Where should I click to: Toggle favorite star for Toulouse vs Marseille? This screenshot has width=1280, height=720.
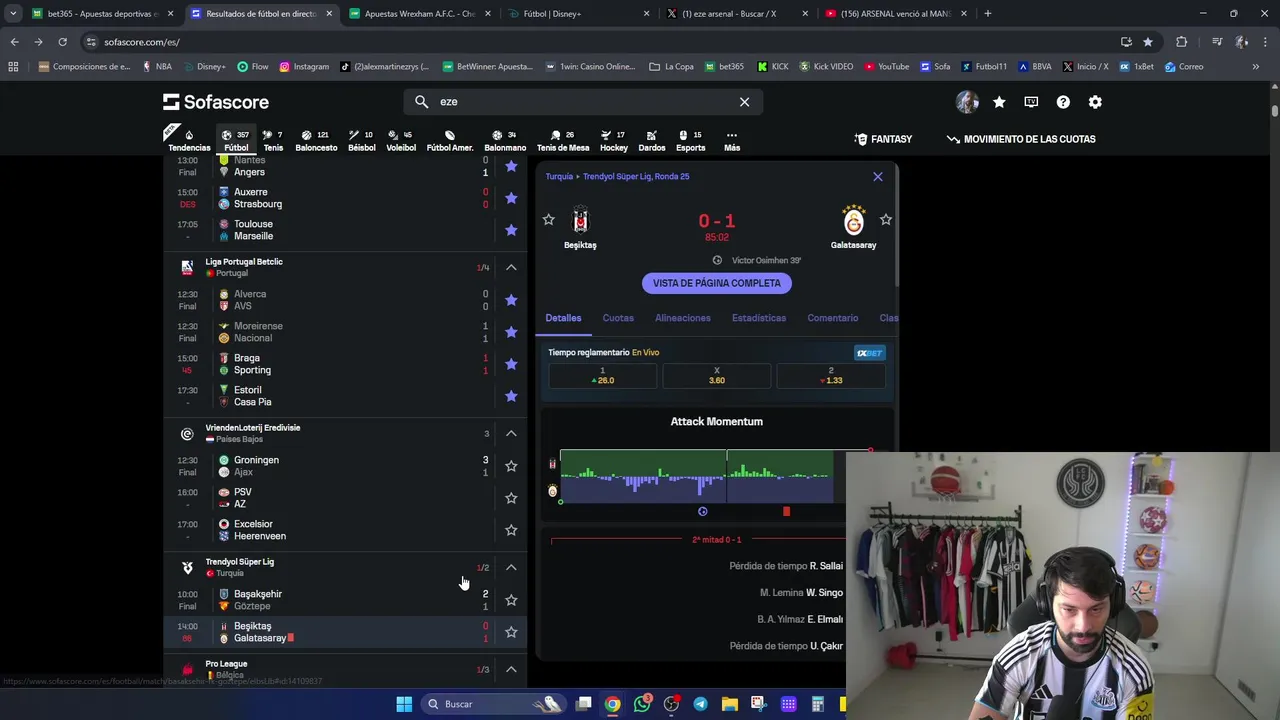[x=511, y=230]
